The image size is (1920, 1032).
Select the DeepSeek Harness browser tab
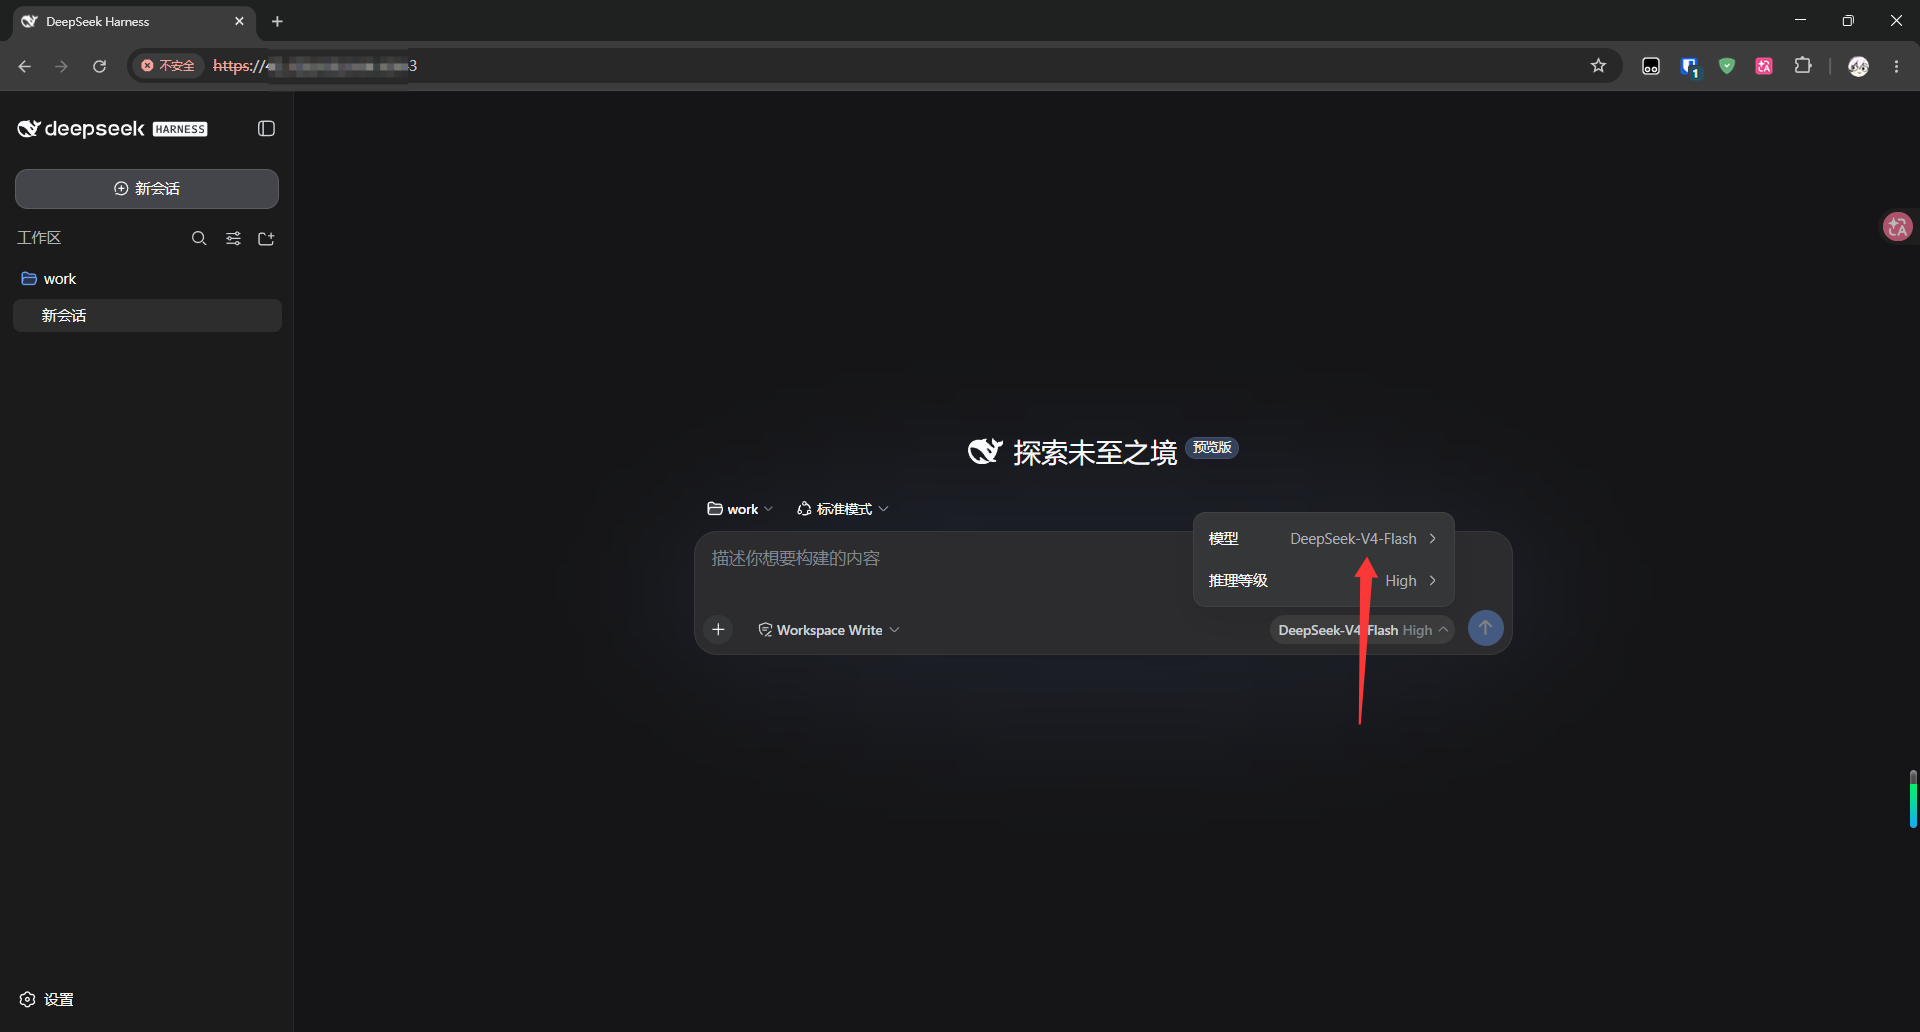coord(134,21)
